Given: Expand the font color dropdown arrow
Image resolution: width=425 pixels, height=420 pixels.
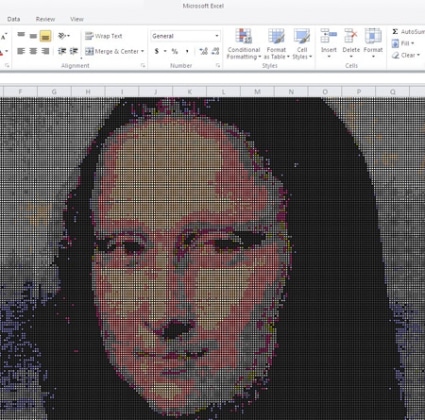Looking at the screenshot, I should tap(7, 51).
